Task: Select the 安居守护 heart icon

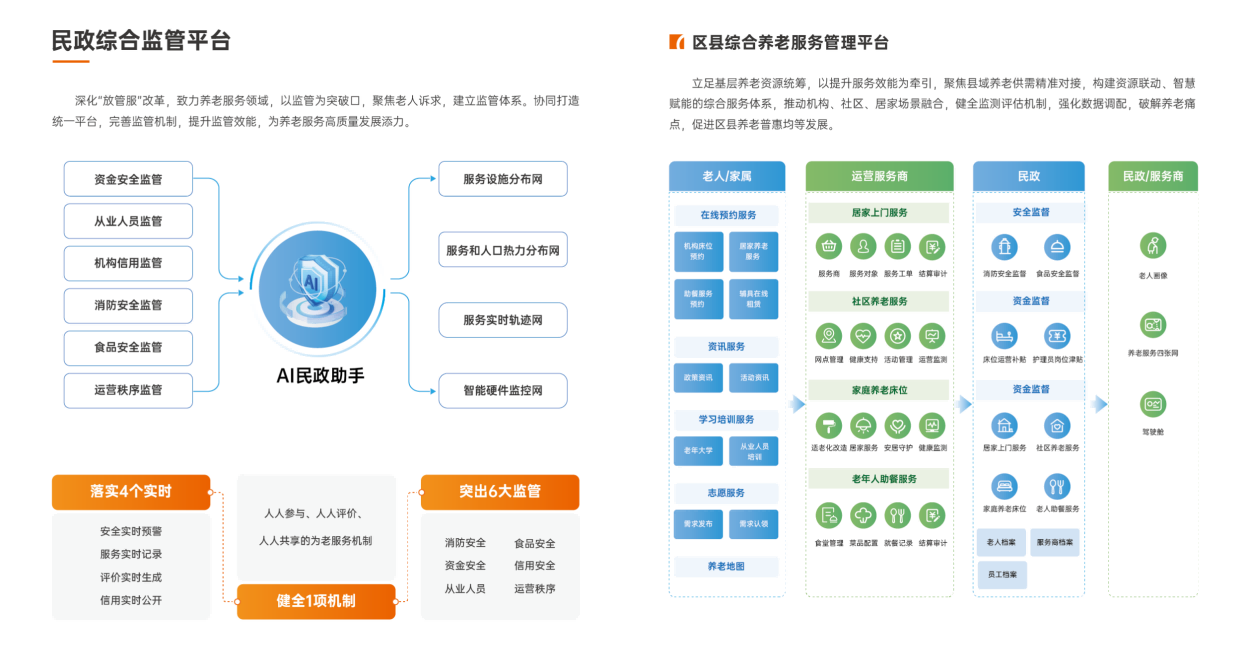Action: tap(898, 425)
